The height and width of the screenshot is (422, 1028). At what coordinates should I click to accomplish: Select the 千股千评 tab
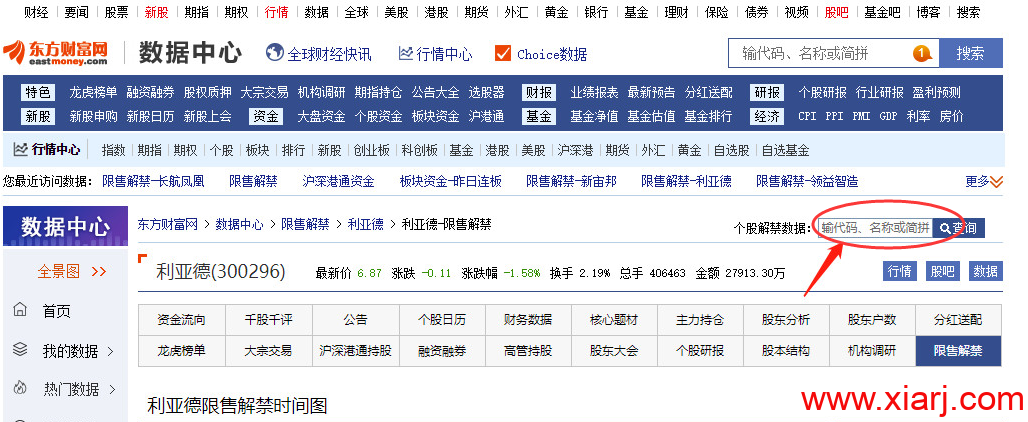(x=268, y=320)
